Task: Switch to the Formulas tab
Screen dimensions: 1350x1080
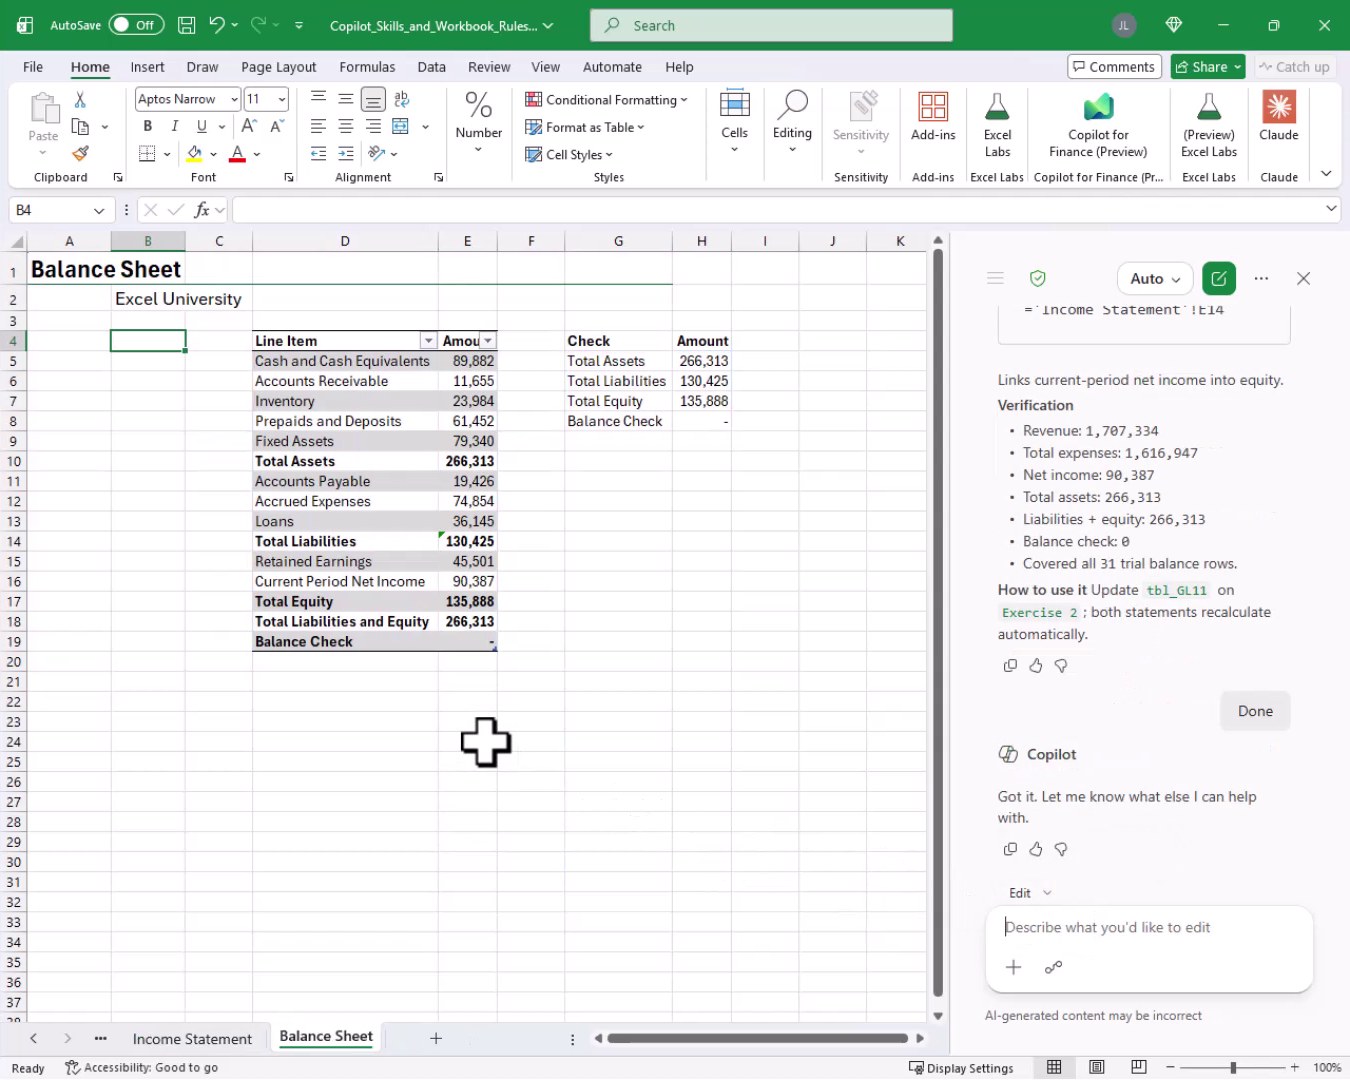Action: pyautogui.click(x=367, y=67)
